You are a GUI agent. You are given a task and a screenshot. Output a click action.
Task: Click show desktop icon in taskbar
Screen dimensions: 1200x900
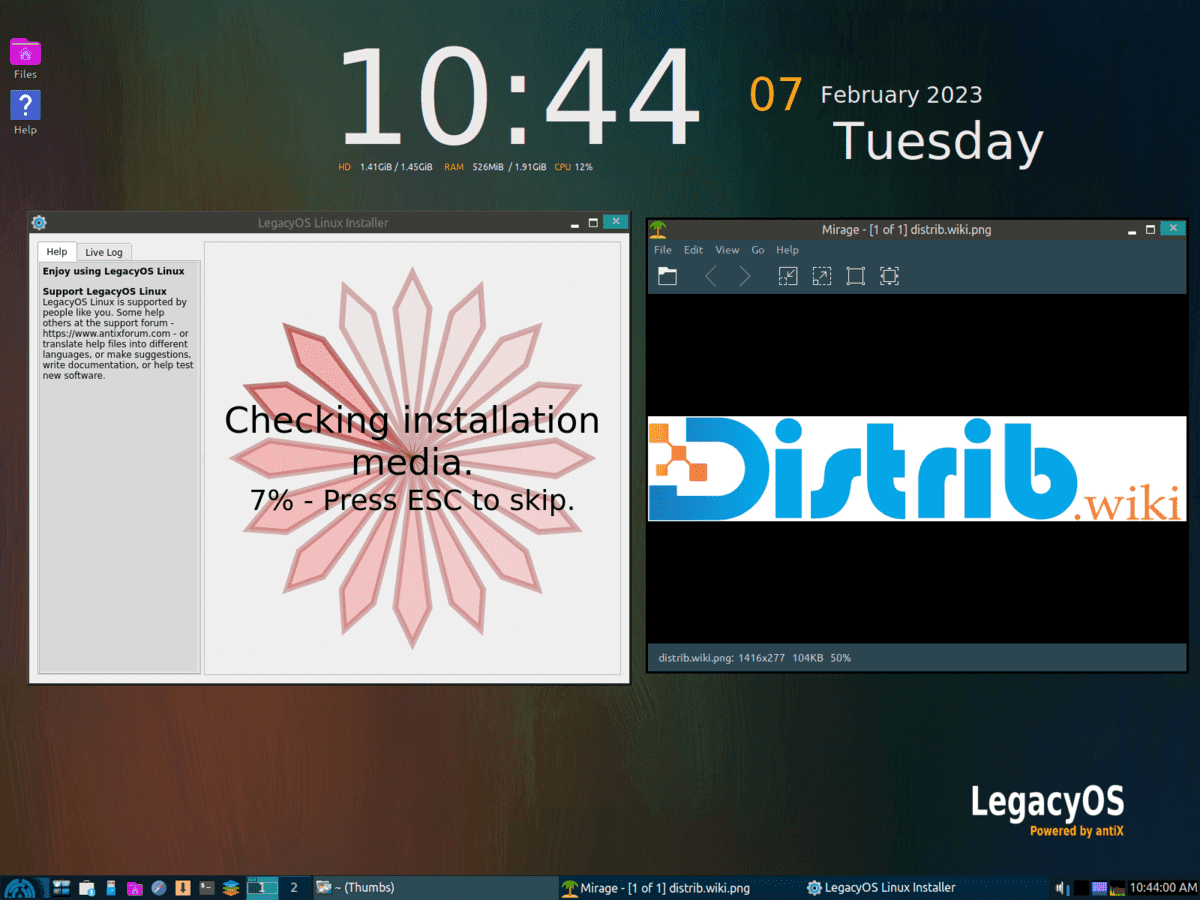[62, 887]
